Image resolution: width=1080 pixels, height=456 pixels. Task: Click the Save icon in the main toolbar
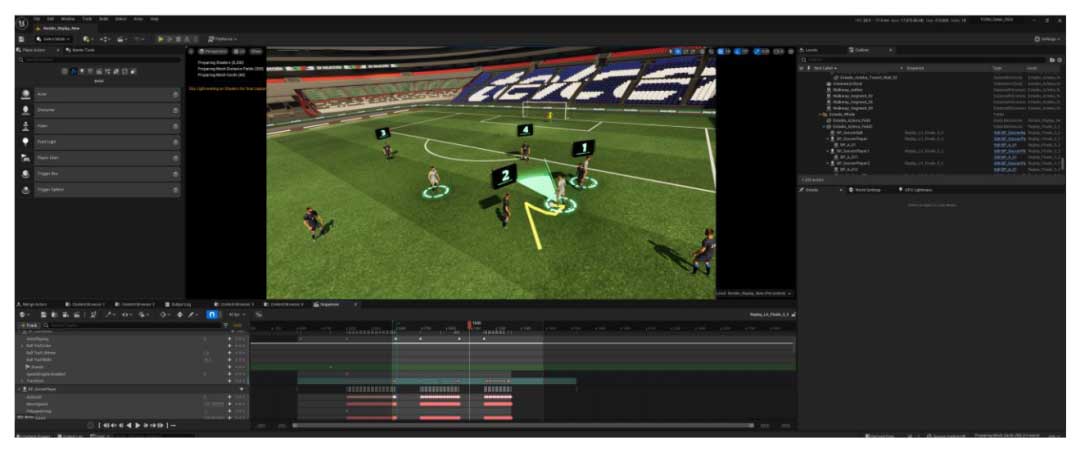pyautogui.click(x=21, y=39)
